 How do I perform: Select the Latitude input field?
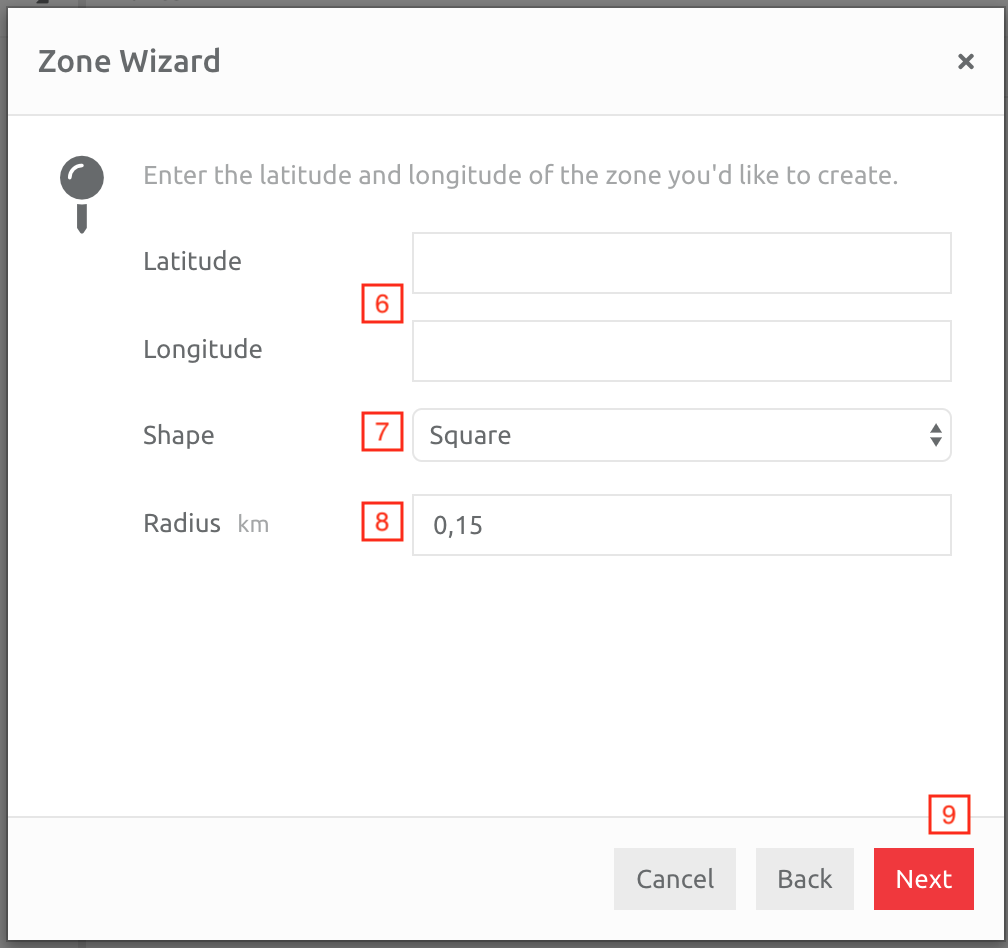pyautogui.click(x=681, y=263)
